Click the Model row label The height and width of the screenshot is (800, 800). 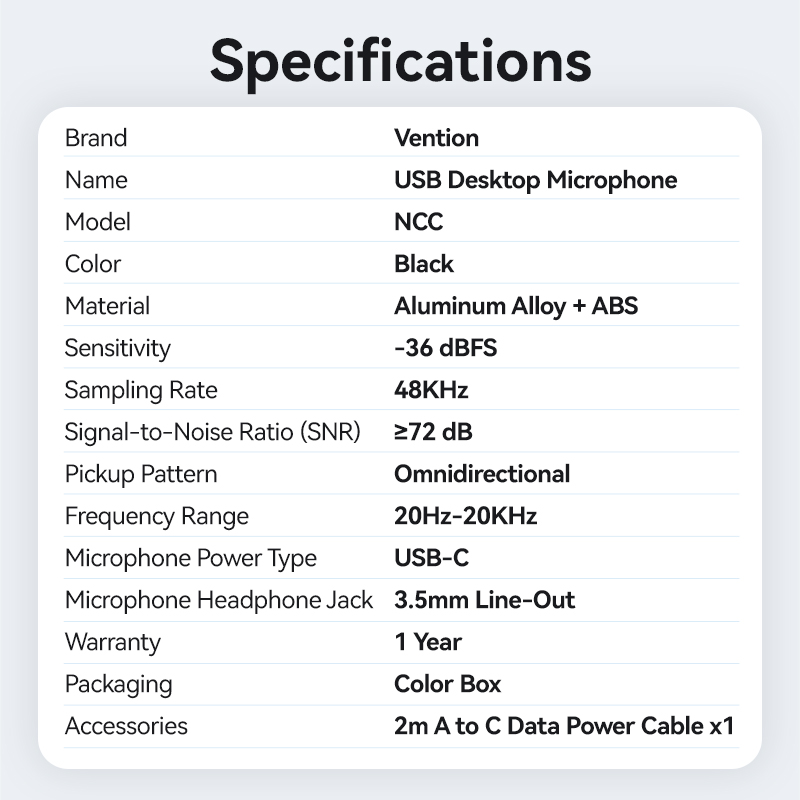tap(98, 222)
